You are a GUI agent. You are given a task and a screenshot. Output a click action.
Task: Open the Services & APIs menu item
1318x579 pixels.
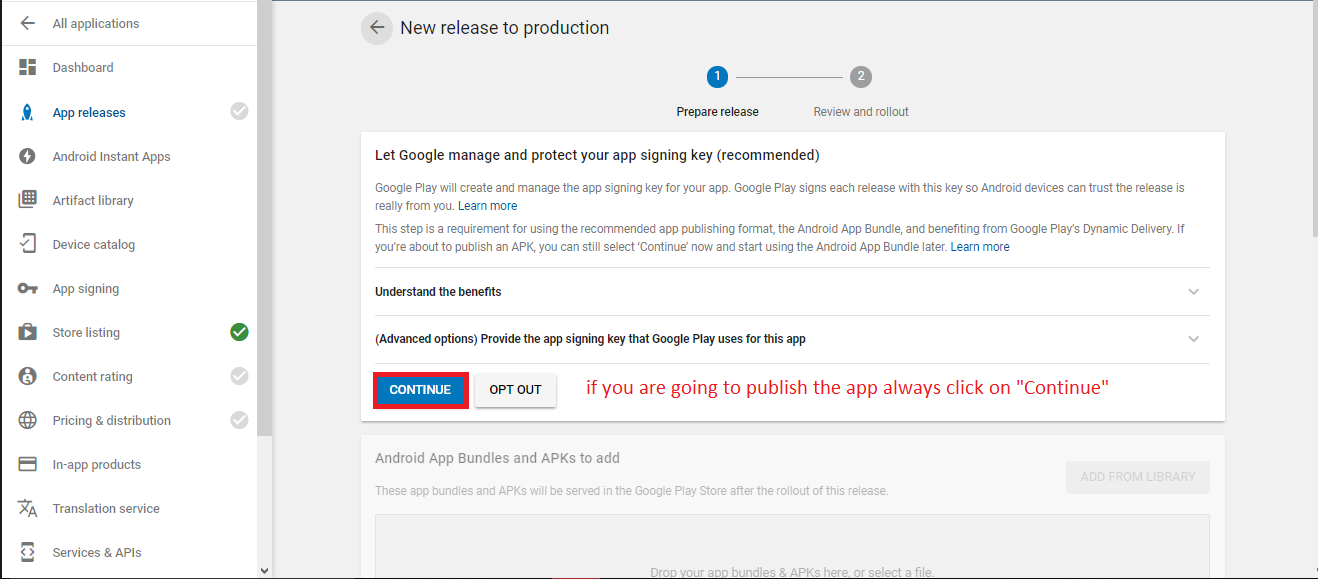point(97,552)
